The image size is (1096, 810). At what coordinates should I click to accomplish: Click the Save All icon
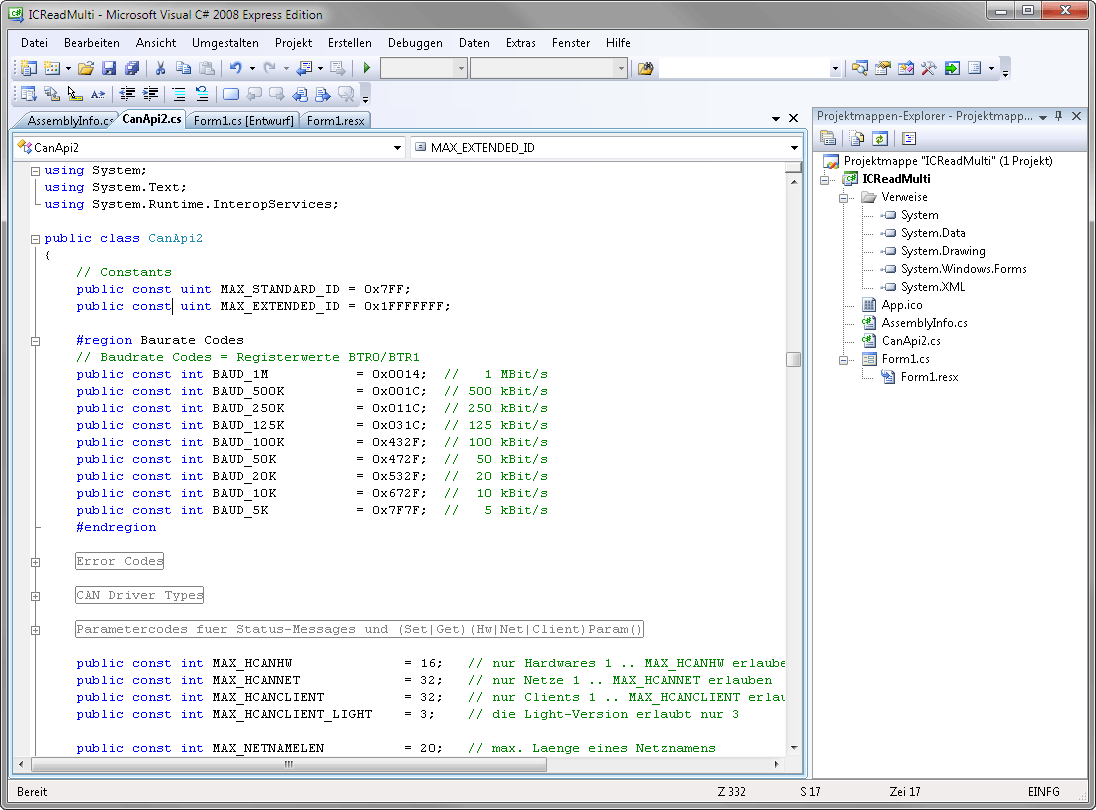[132, 68]
